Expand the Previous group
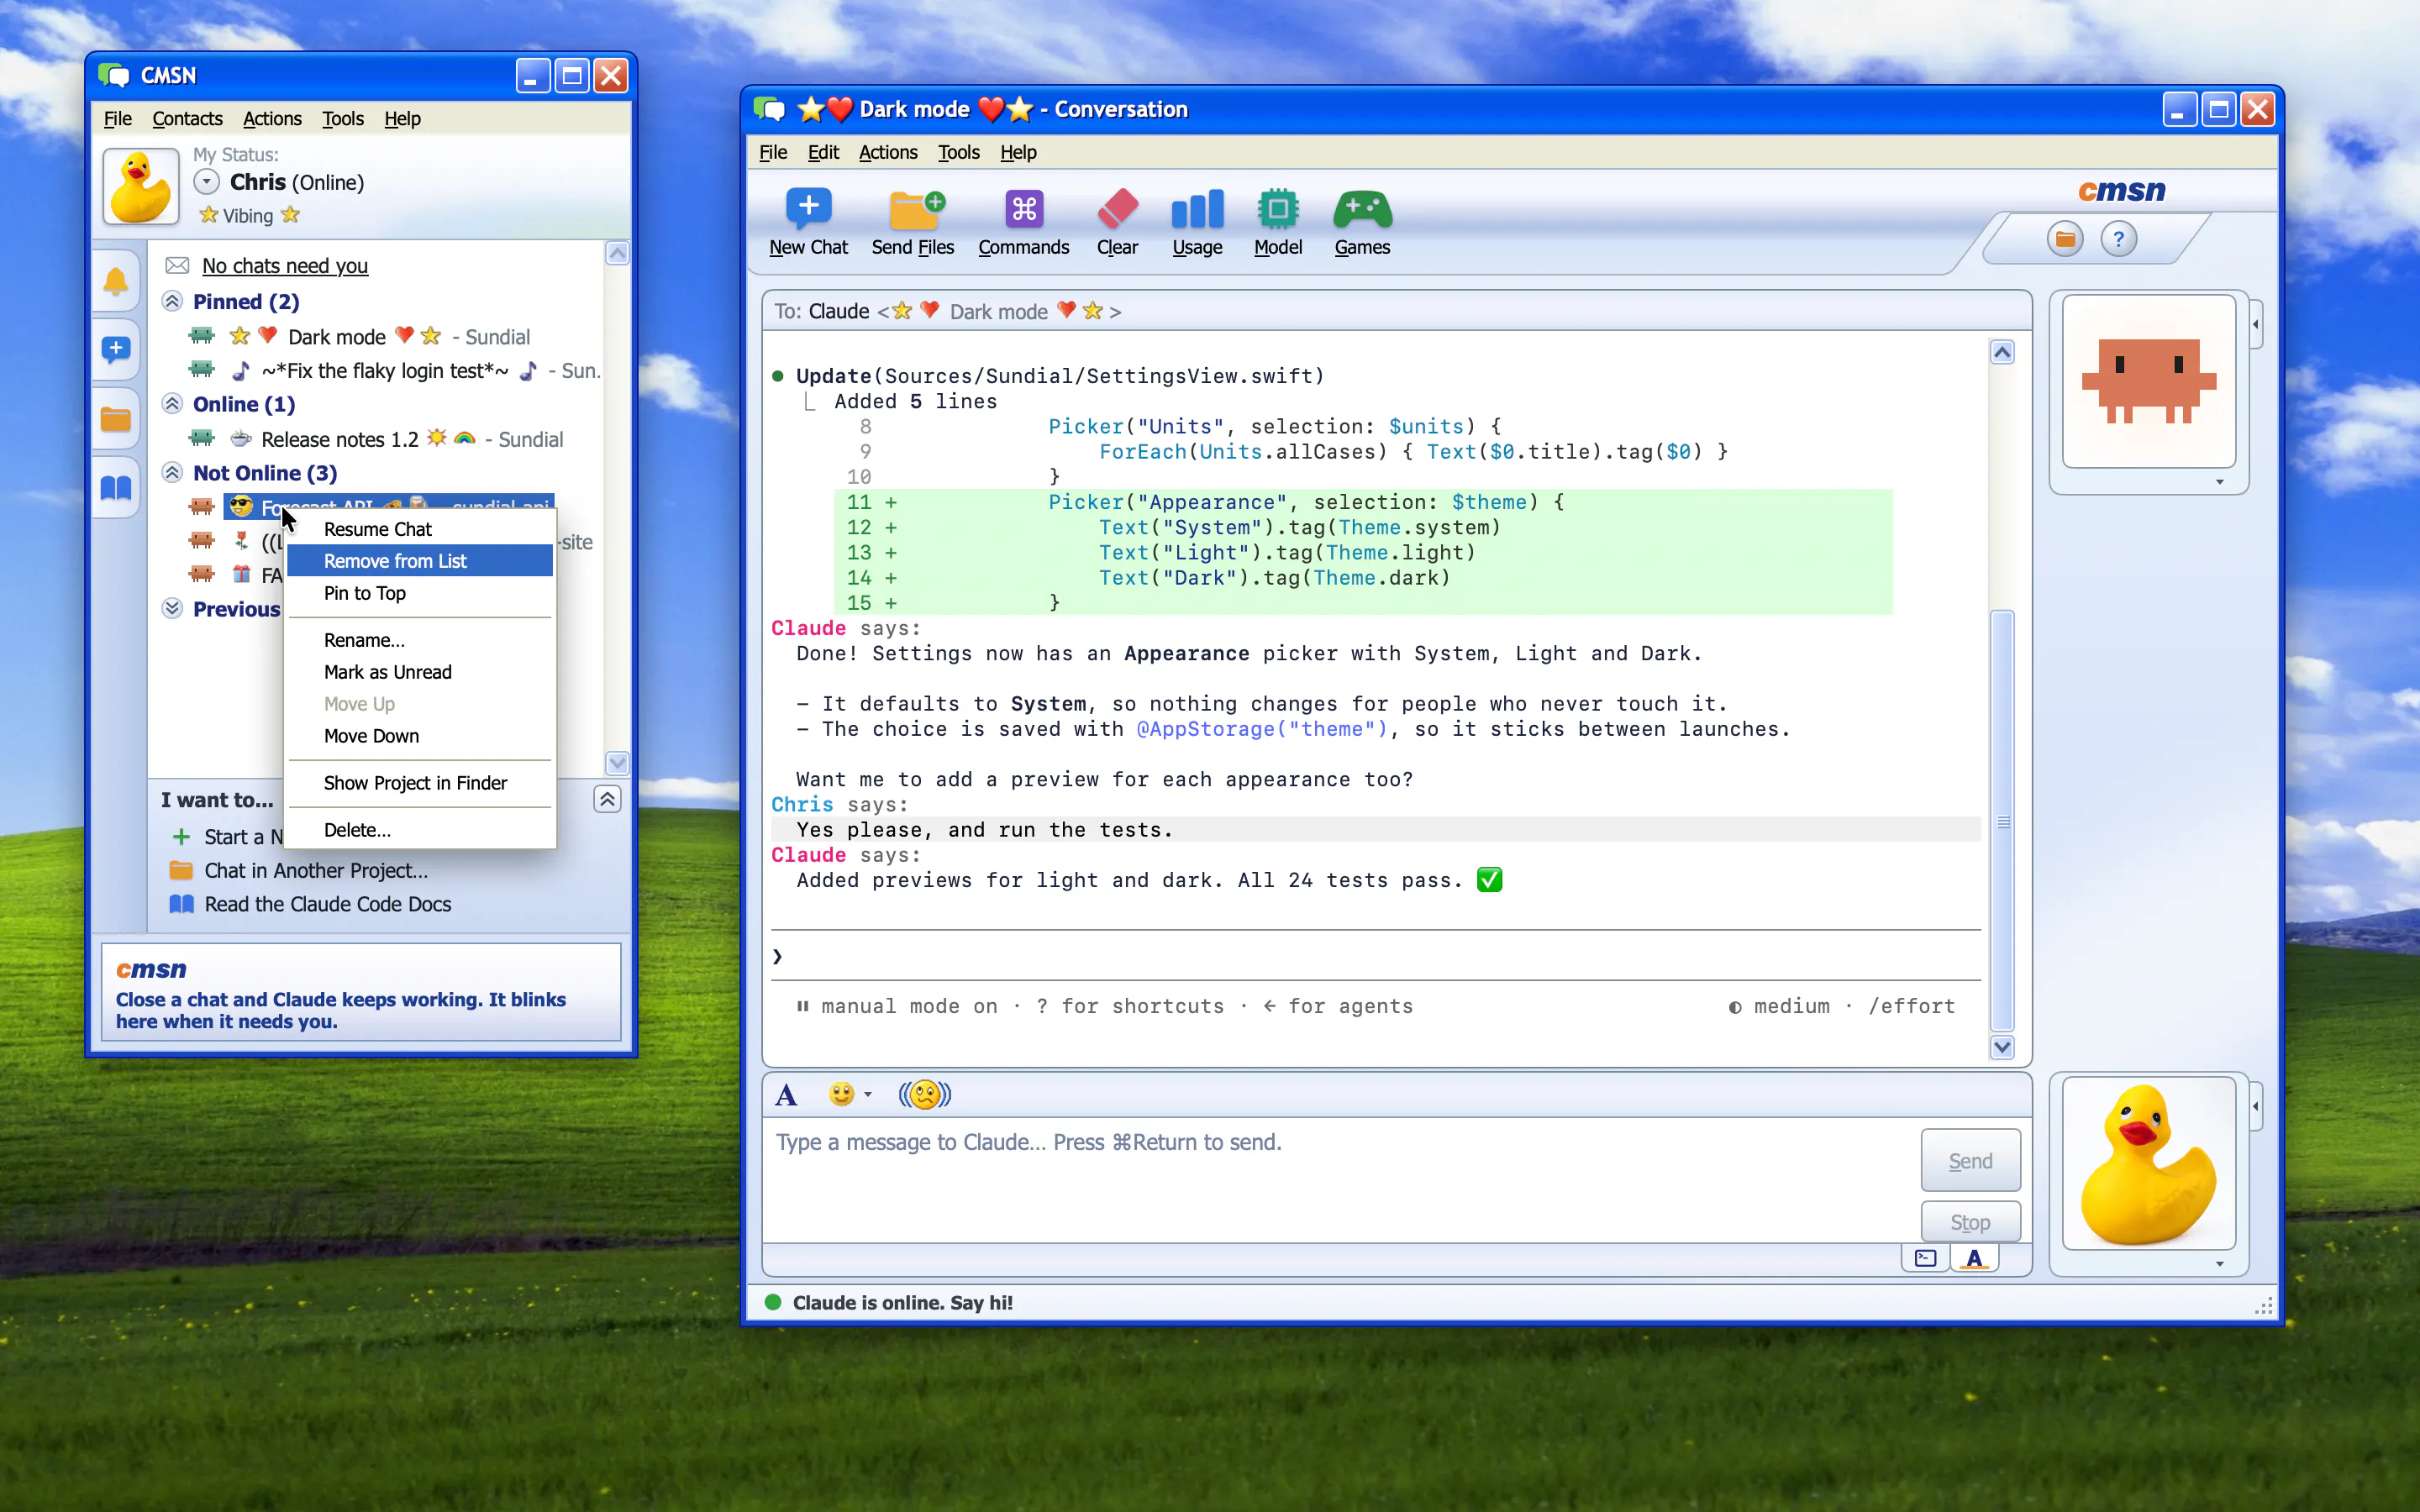This screenshot has width=2420, height=1512. 172,608
